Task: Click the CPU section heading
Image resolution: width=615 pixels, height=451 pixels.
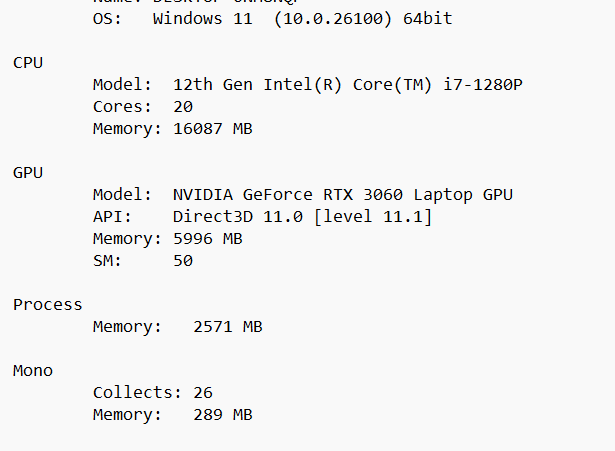Action: pyautogui.click(x=28, y=63)
